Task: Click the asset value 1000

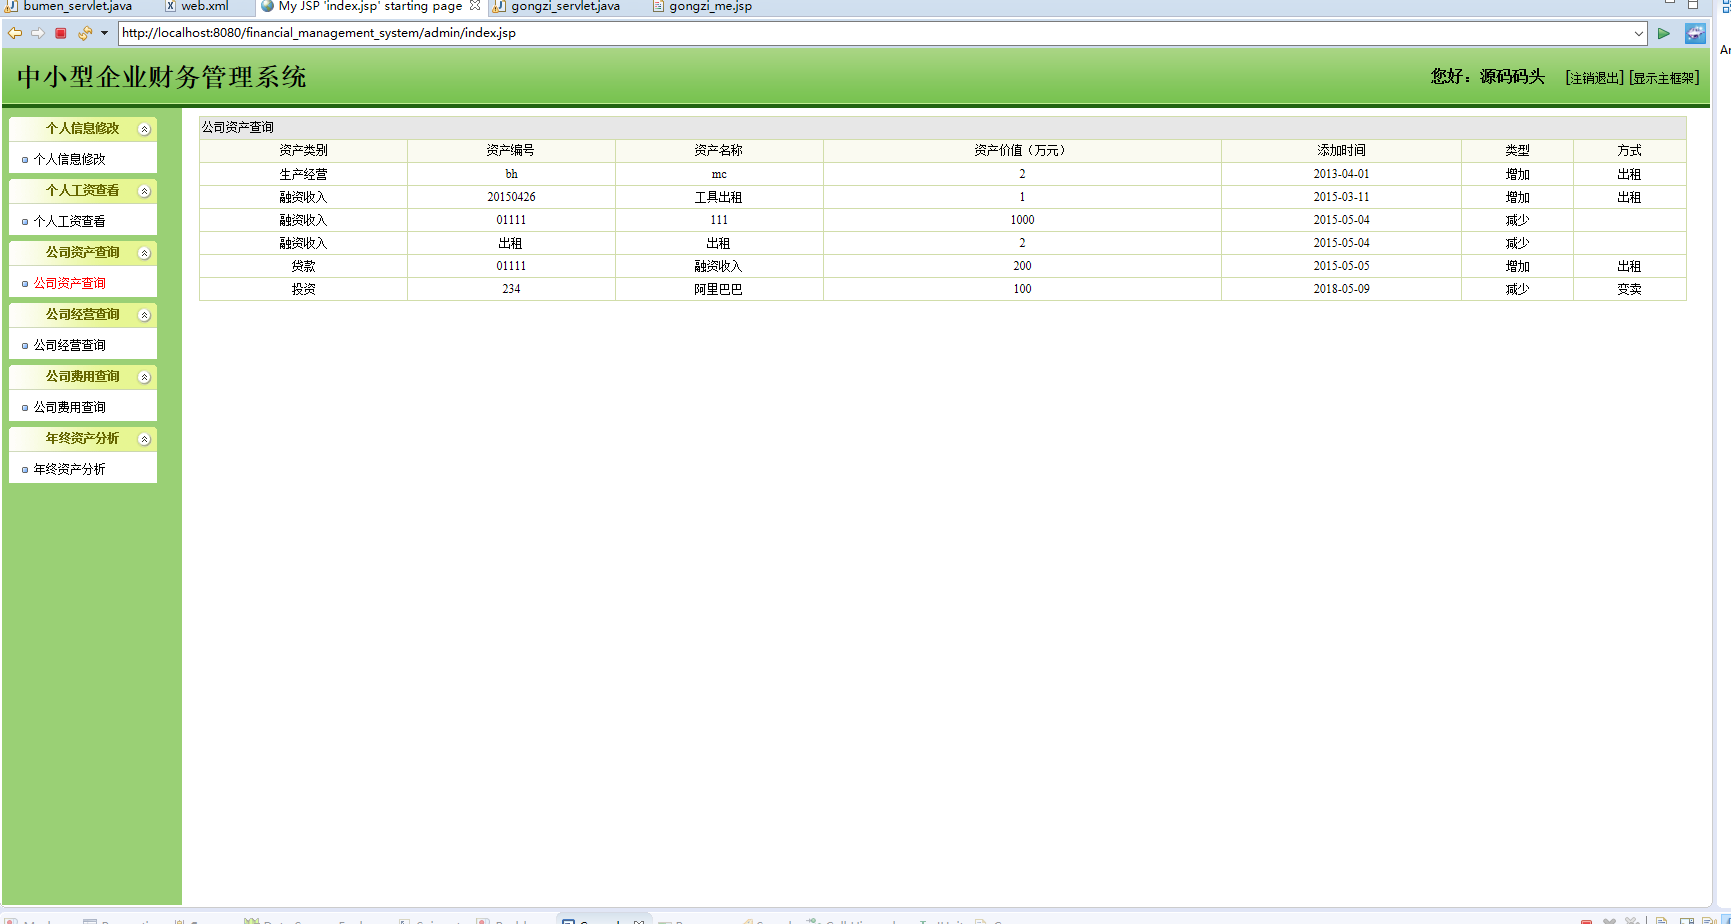Action: pyautogui.click(x=1022, y=220)
